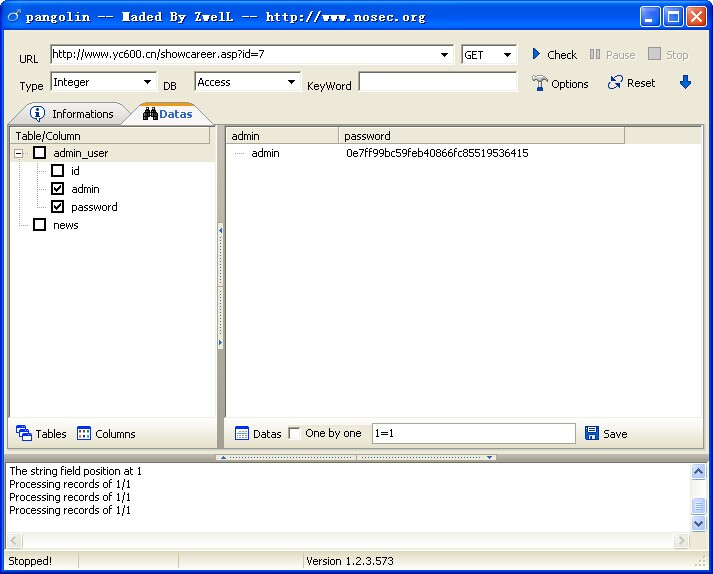Click the Datas button label below results
Screen dimensions: 713x574
267,433
